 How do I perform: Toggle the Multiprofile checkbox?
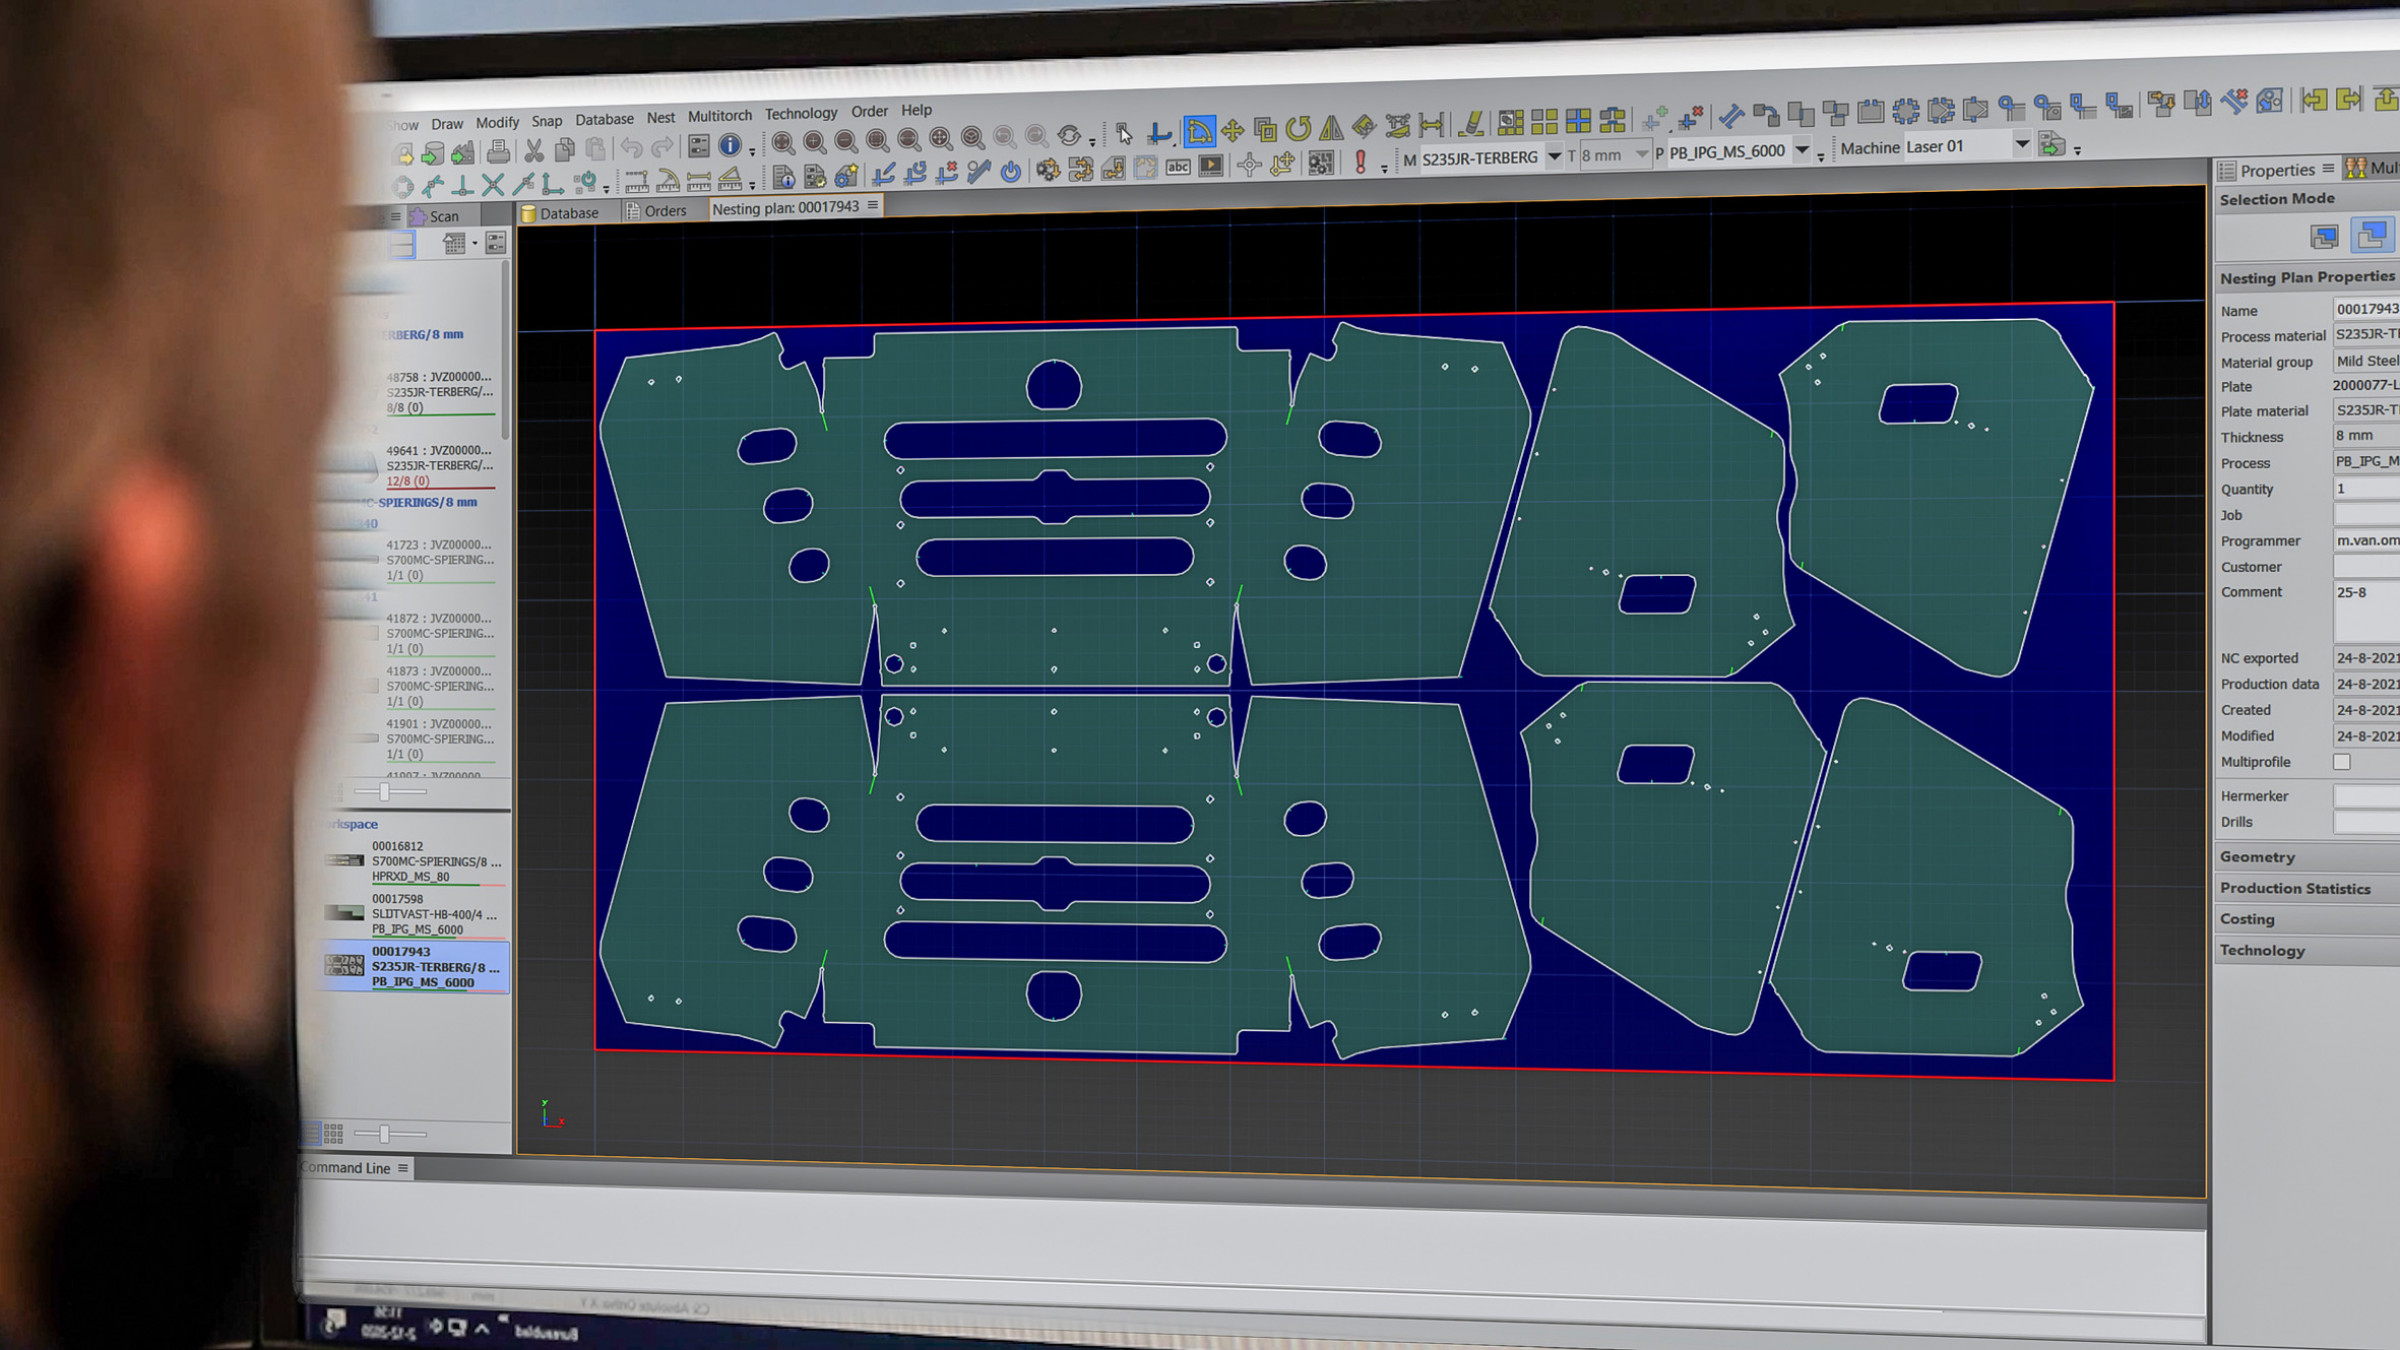coord(2342,762)
